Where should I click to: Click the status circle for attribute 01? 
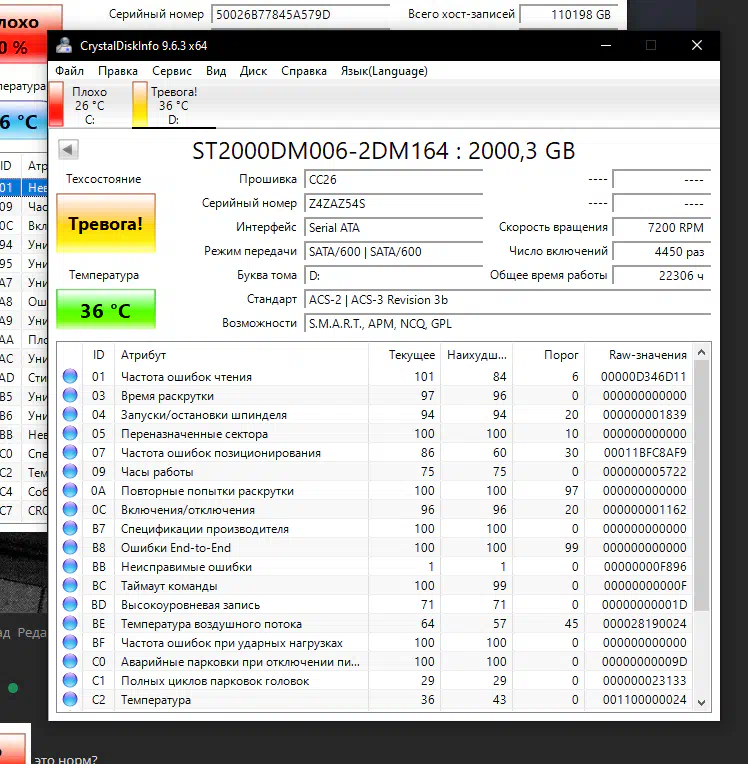70,376
